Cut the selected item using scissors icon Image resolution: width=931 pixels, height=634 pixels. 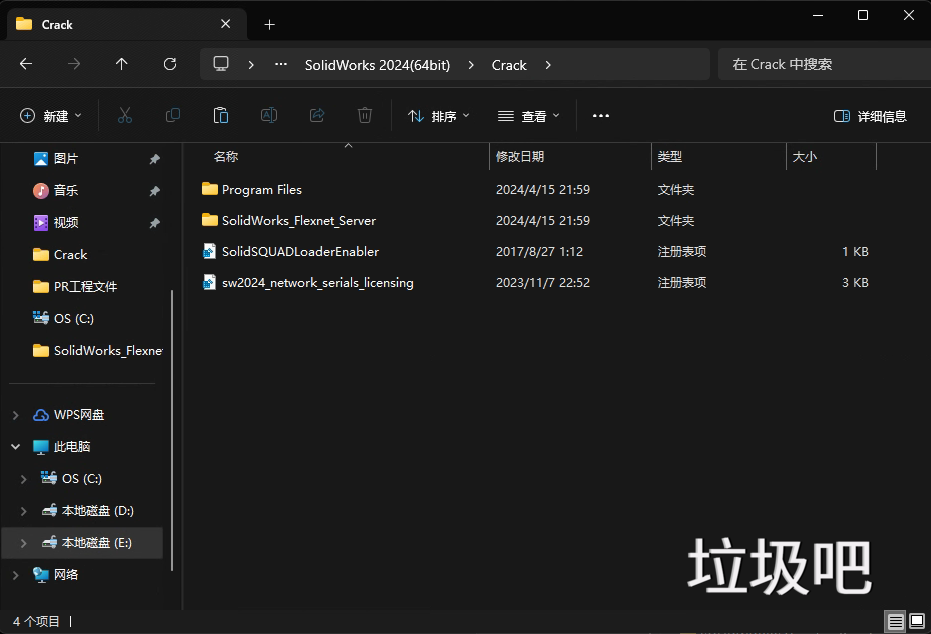point(124,115)
